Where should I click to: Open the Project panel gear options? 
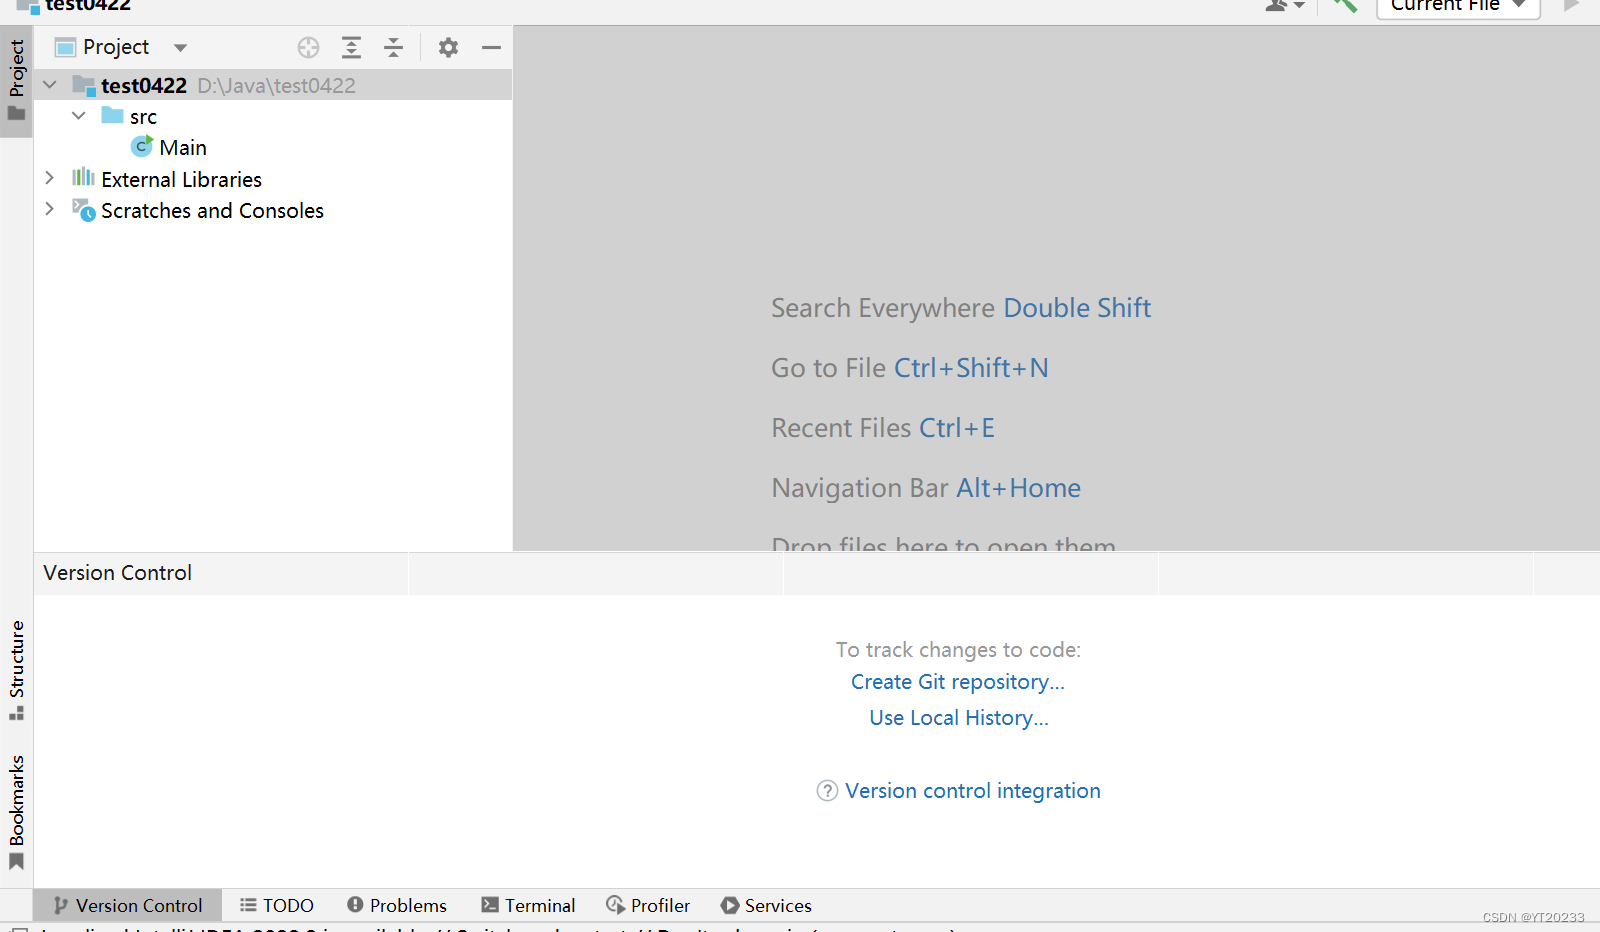(448, 47)
